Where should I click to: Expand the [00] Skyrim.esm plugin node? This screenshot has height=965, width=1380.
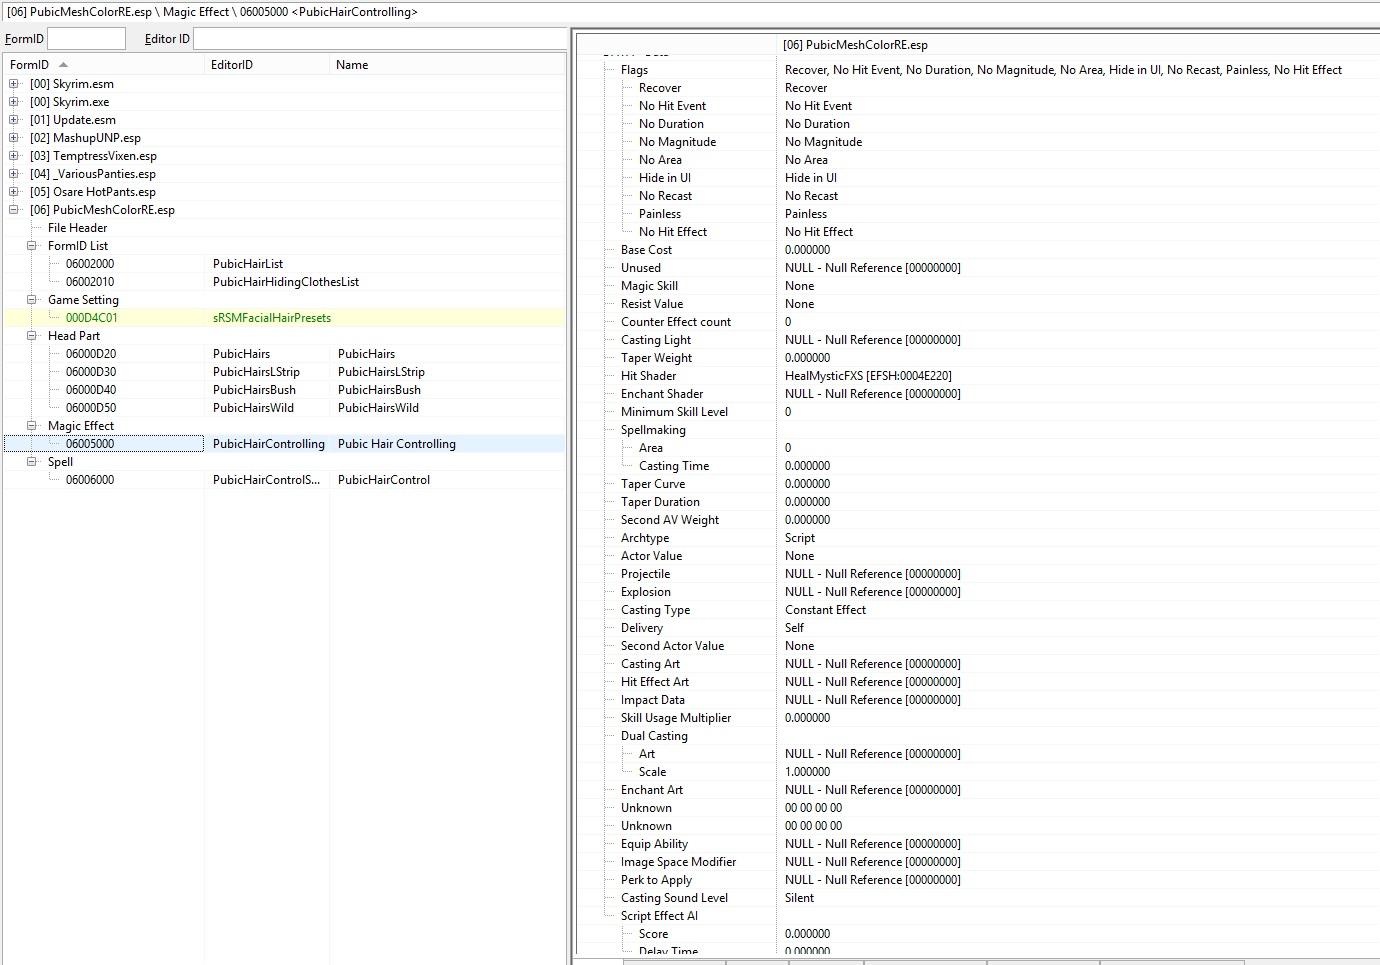14,84
